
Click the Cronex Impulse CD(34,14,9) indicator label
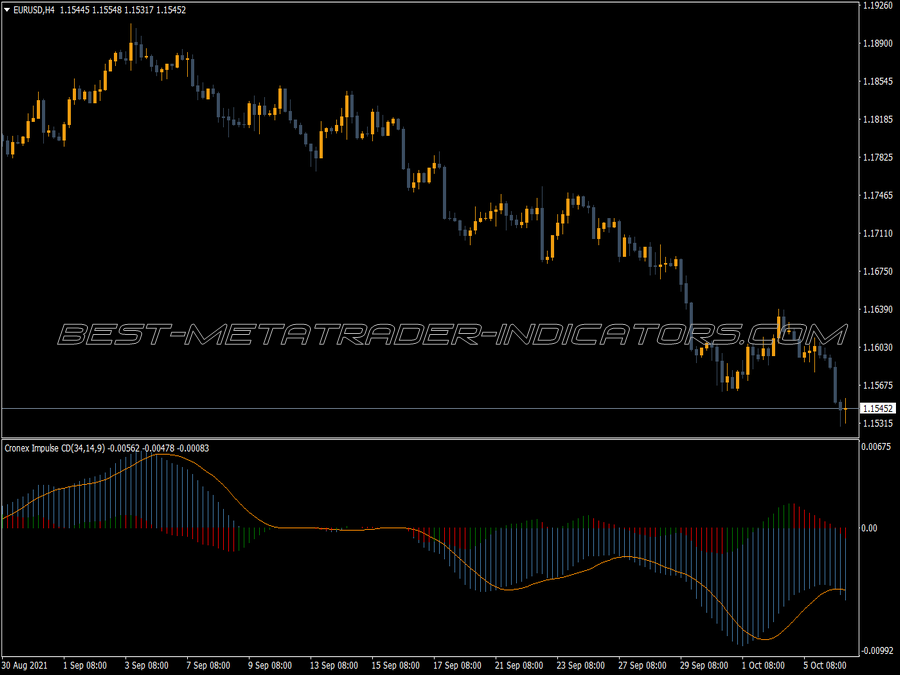point(55,448)
